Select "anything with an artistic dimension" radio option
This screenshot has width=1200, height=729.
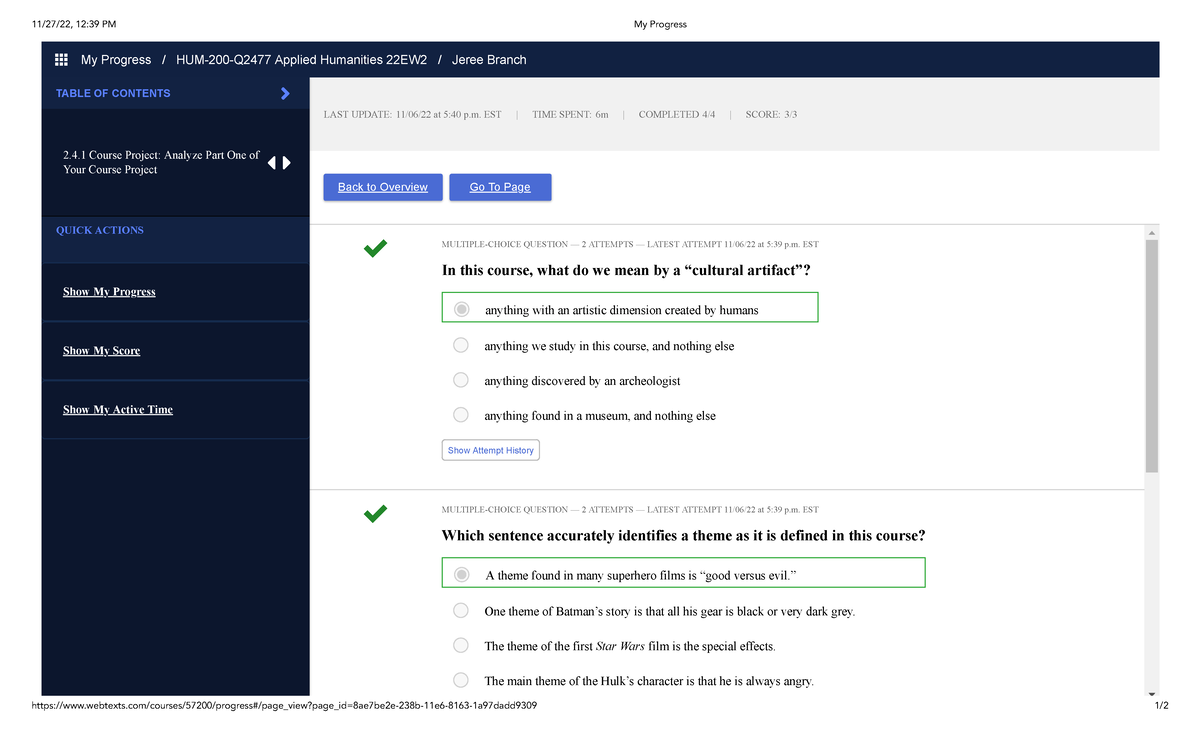pos(461,310)
